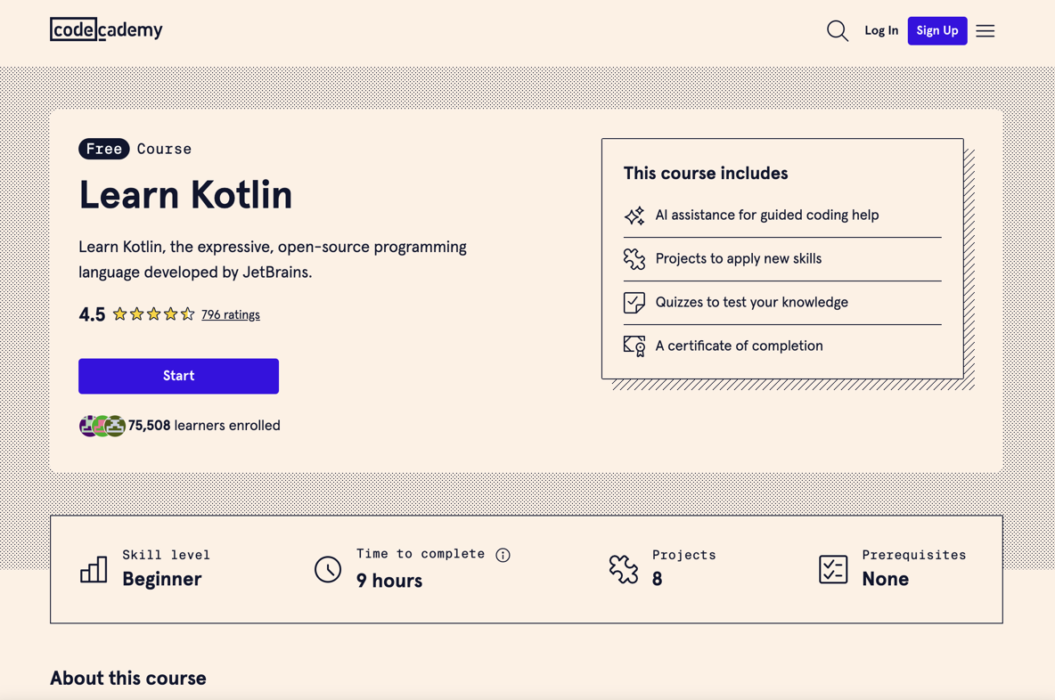
Task: Click the Beginner skill level value
Action: (x=162, y=580)
